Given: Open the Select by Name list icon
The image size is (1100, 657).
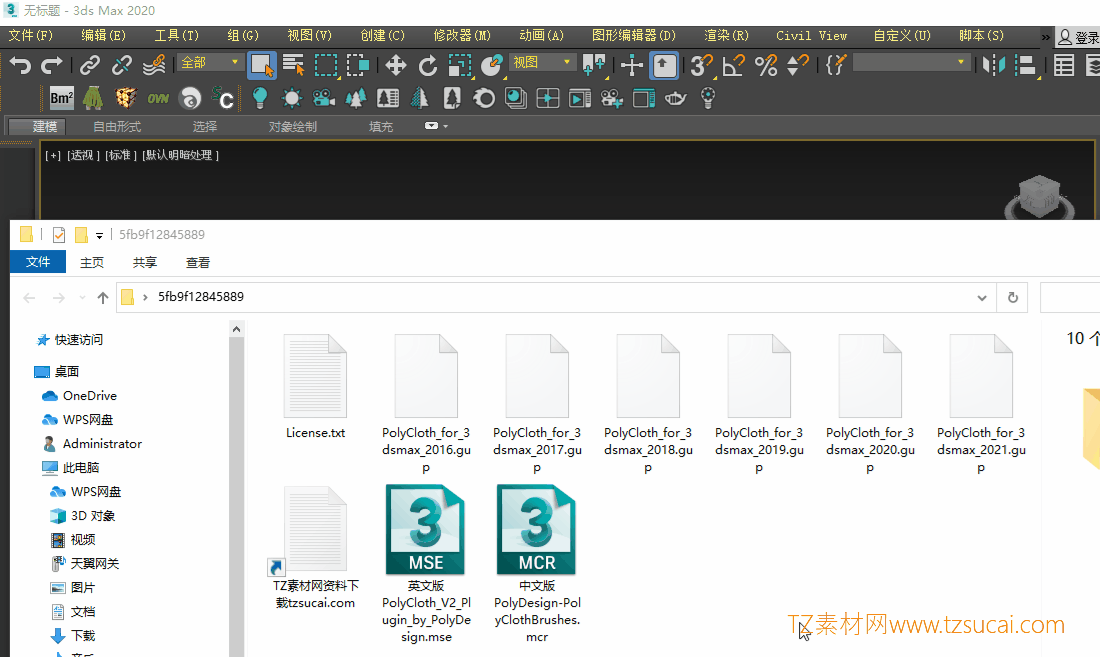Looking at the screenshot, I should 293,65.
